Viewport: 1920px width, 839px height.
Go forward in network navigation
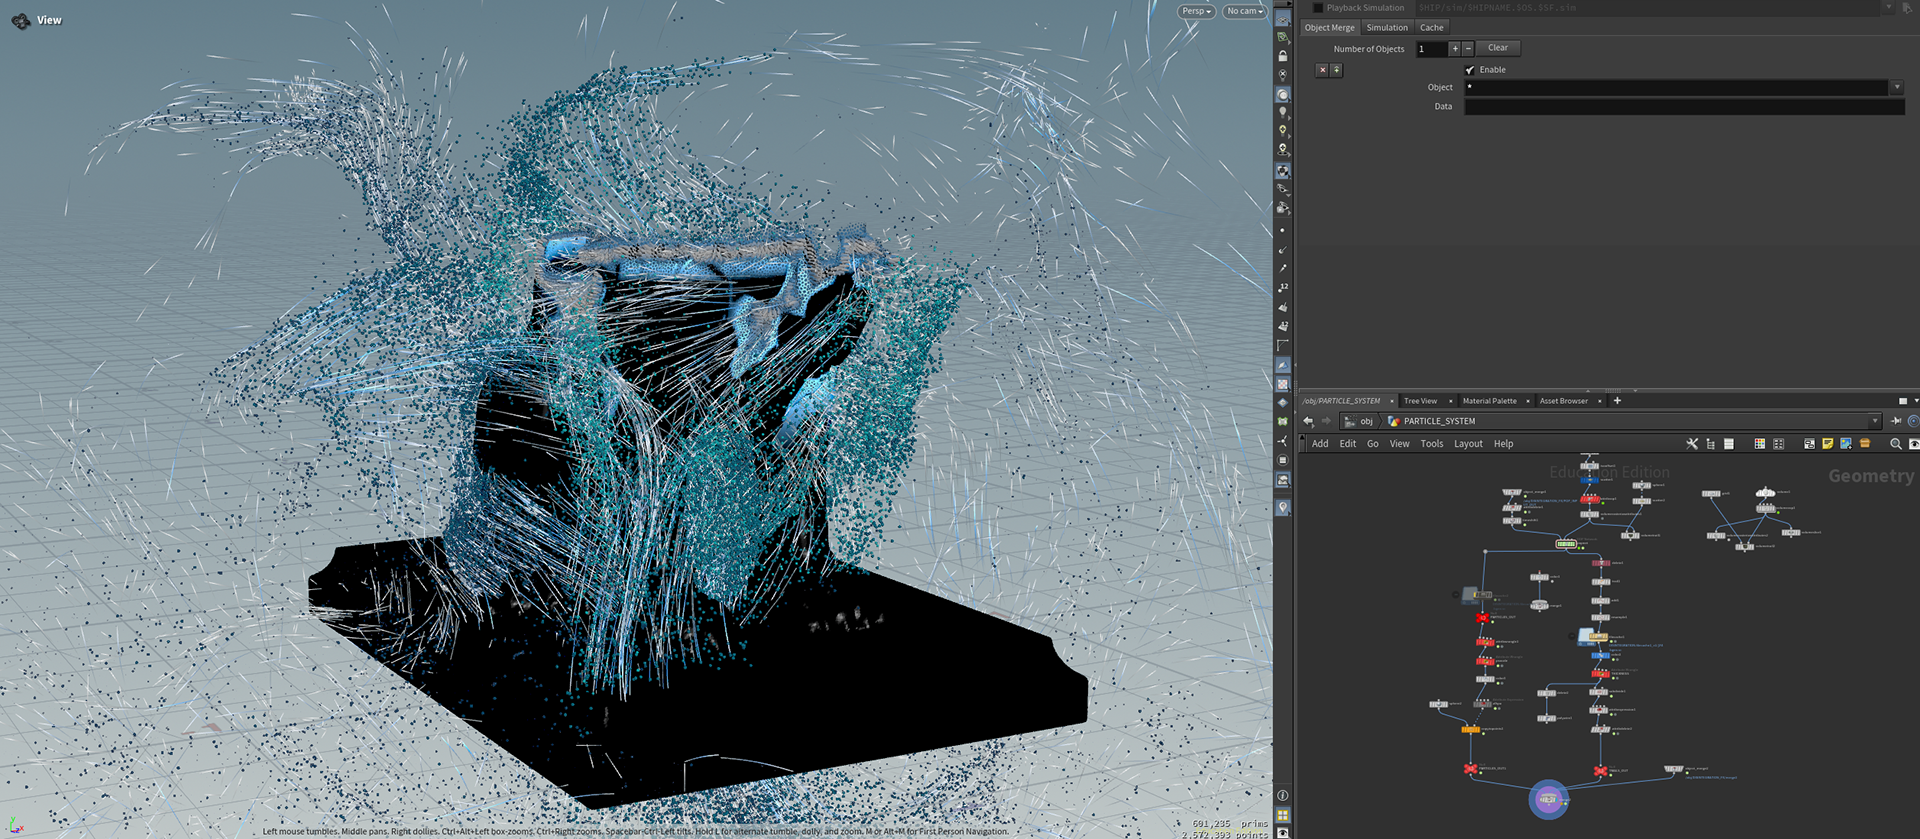pyautogui.click(x=1327, y=422)
